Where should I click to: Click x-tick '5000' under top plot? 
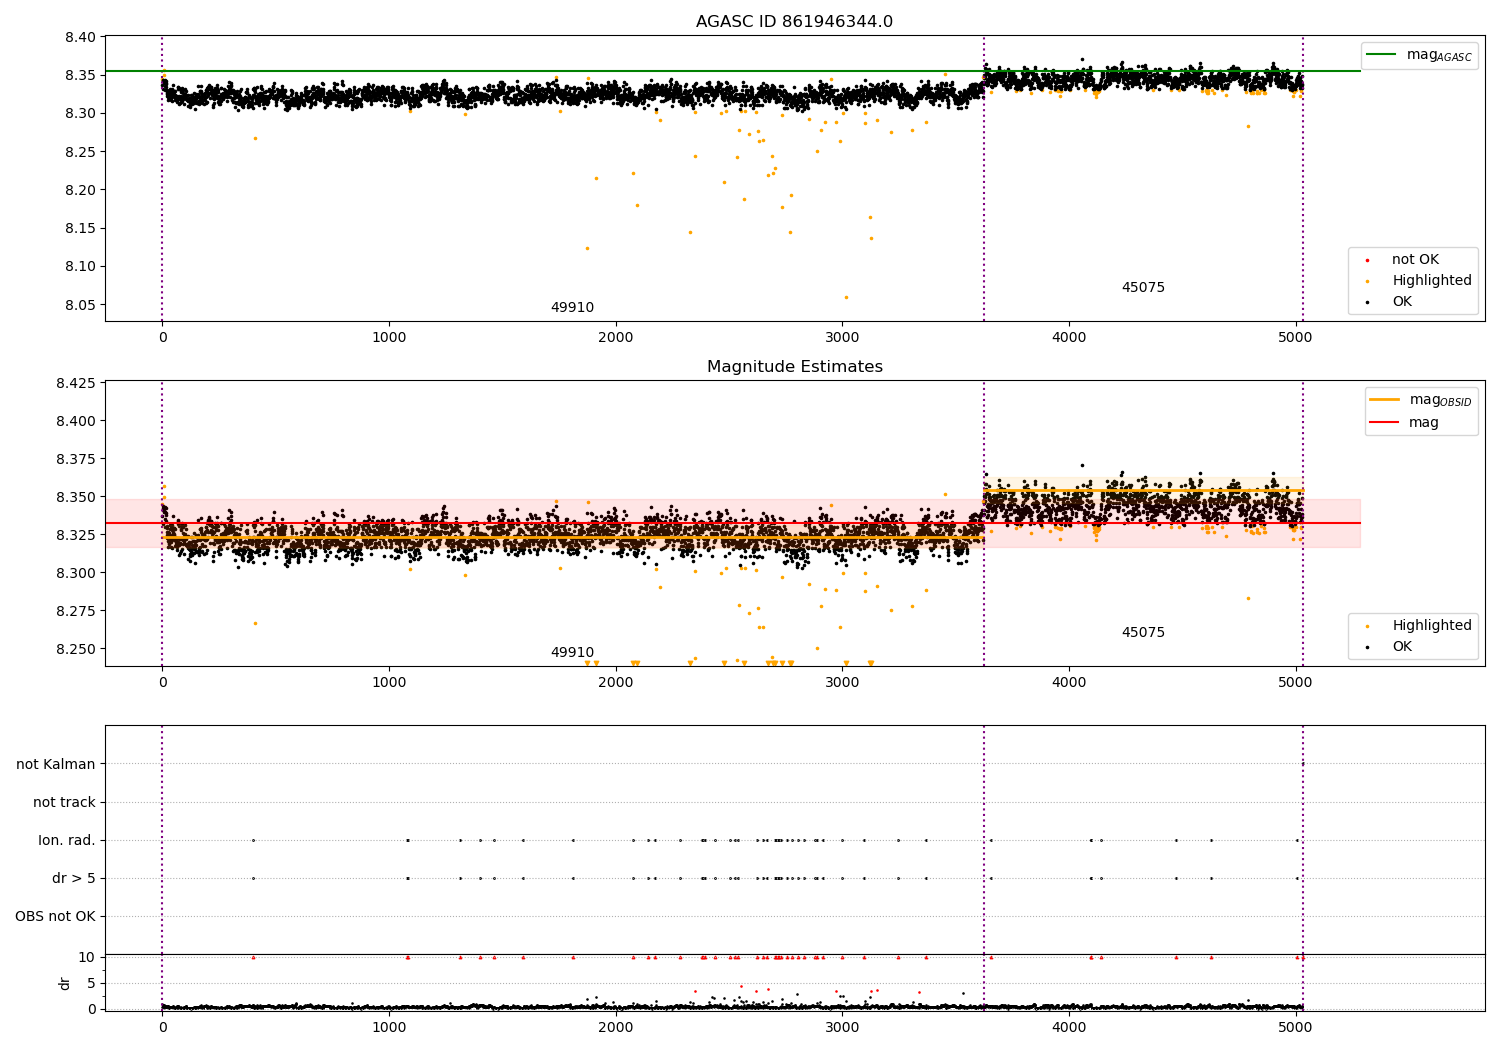coord(1296,339)
